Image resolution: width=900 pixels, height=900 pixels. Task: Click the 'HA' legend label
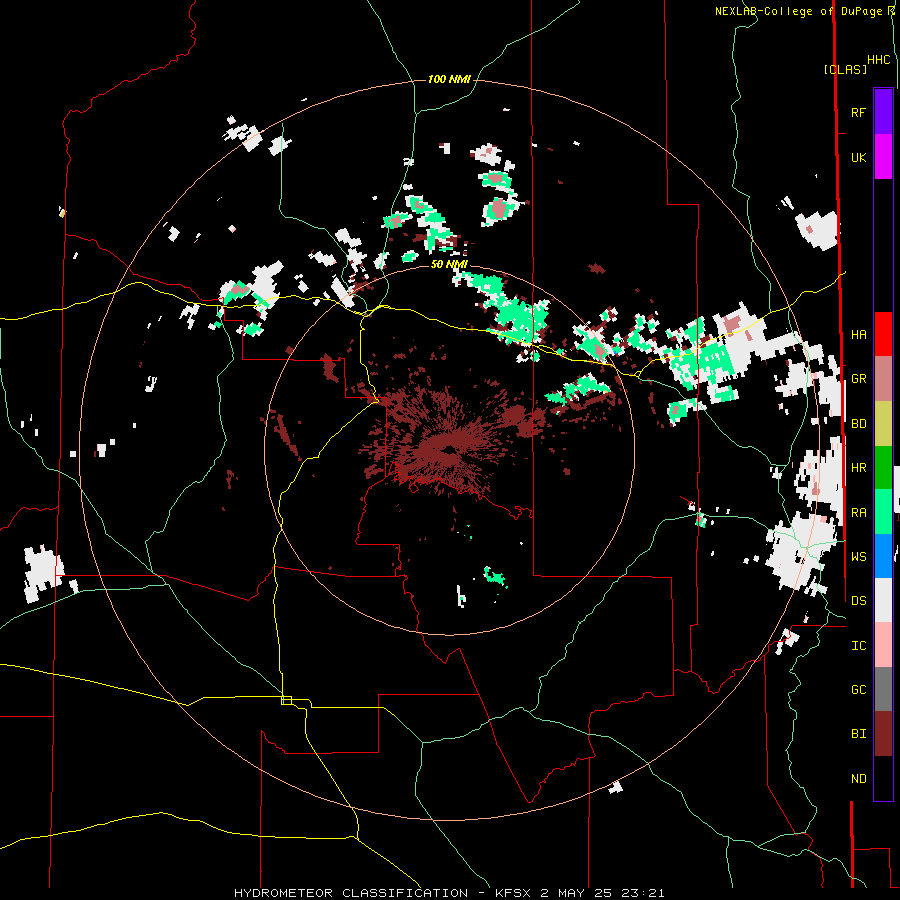(x=858, y=334)
